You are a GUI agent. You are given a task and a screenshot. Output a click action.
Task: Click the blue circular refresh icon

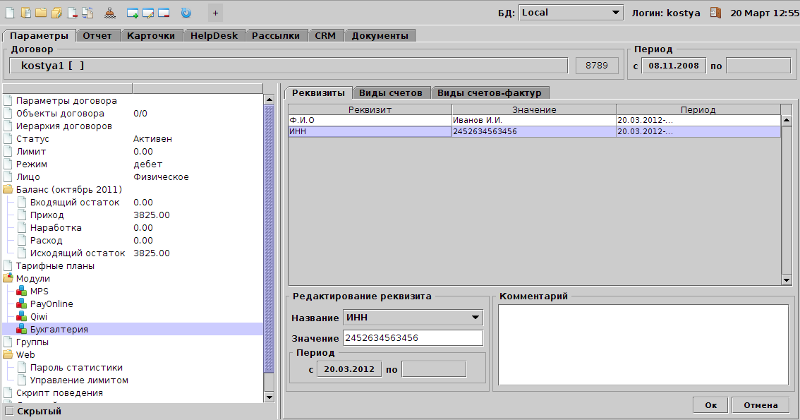186,13
